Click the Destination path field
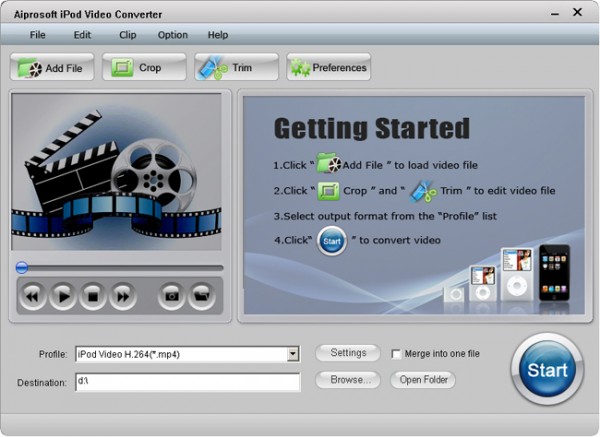This screenshot has width=600, height=437. (188, 382)
